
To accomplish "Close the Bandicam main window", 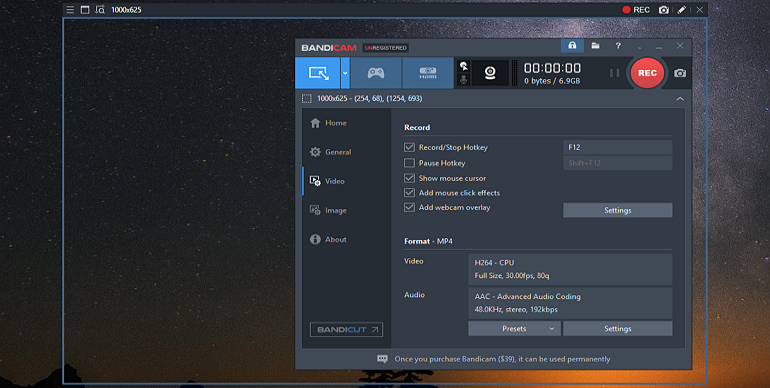I will pos(680,46).
